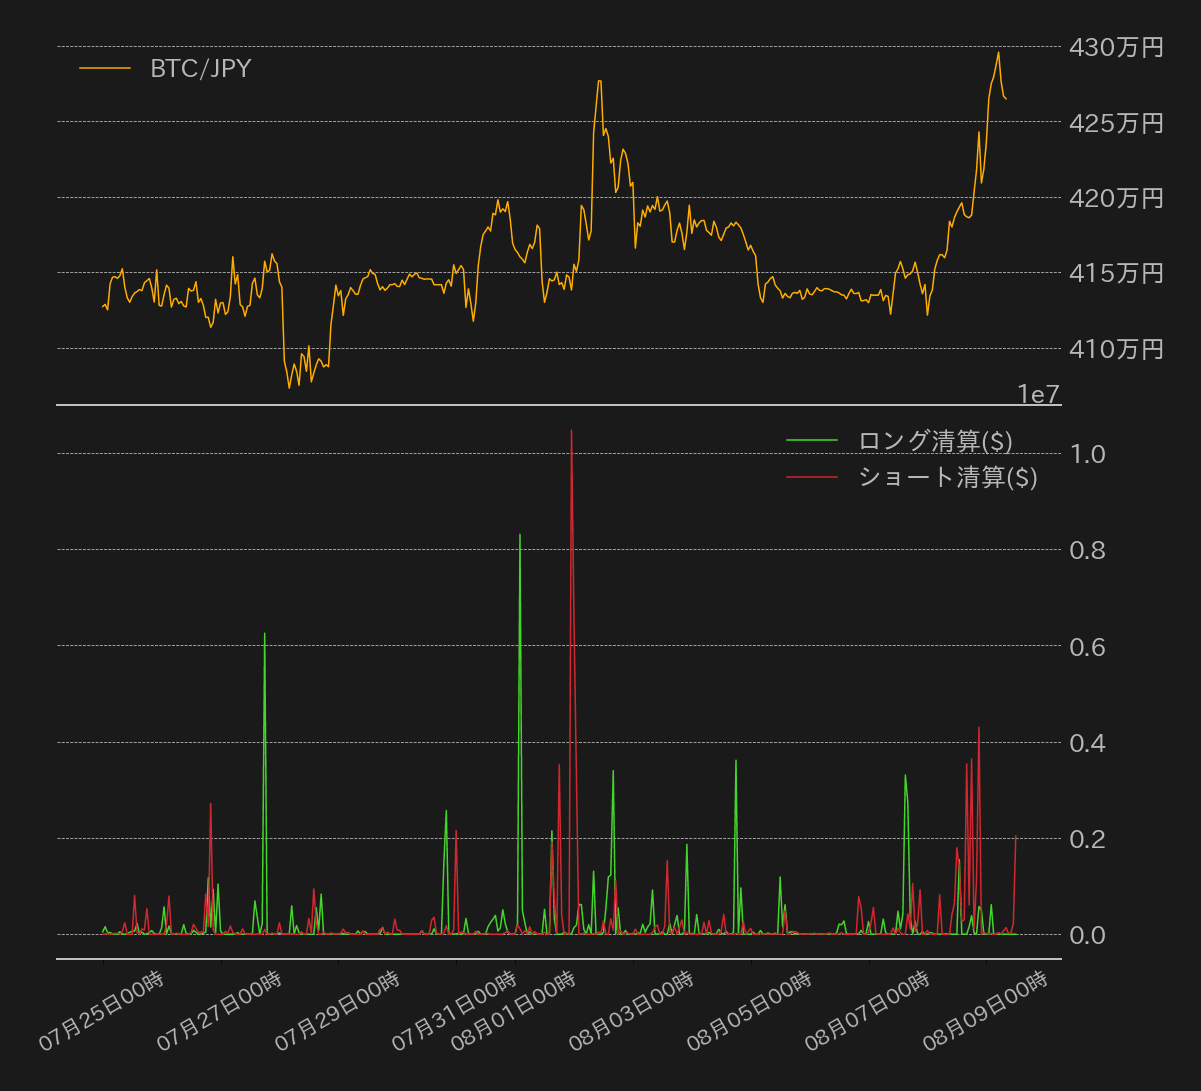
Task: Select the 08月09日00時 date tick
Action: pos(985,1010)
